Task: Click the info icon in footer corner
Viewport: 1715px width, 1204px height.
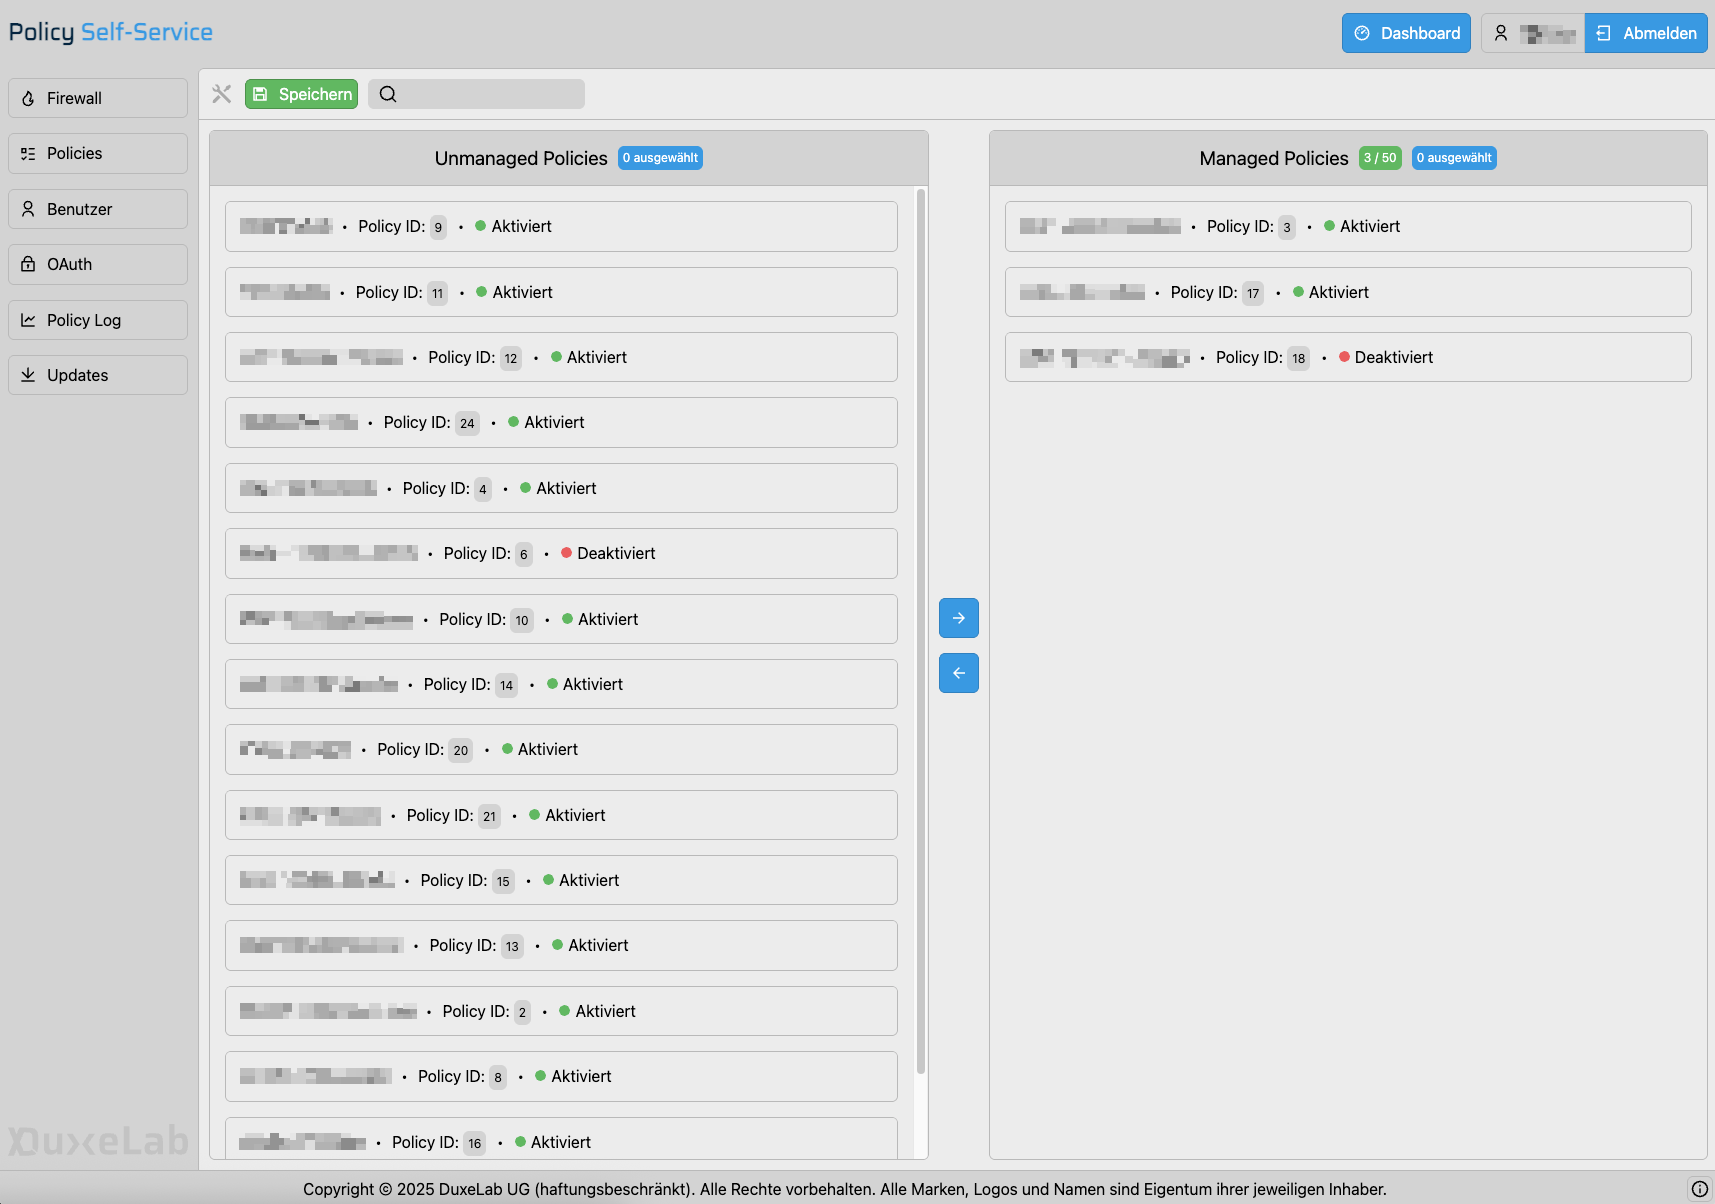Action: click(x=1699, y=1189)
